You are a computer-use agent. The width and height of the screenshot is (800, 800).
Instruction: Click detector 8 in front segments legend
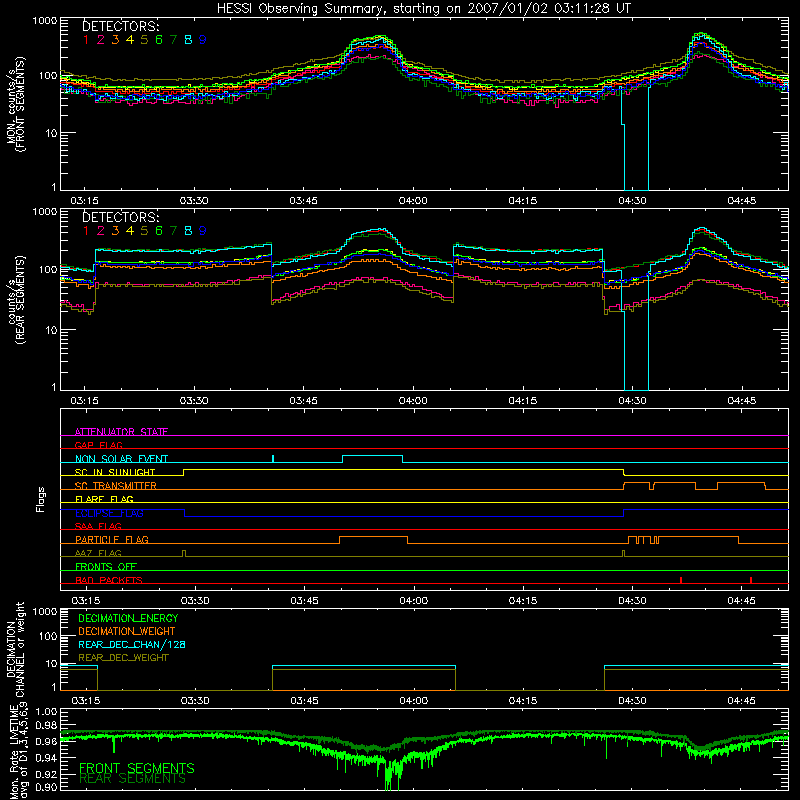point(188,40)
